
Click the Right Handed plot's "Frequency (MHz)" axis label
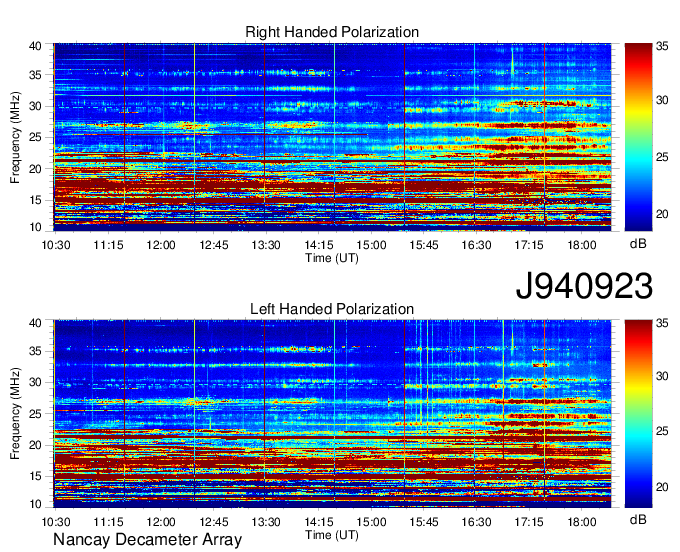coord(15,137)
